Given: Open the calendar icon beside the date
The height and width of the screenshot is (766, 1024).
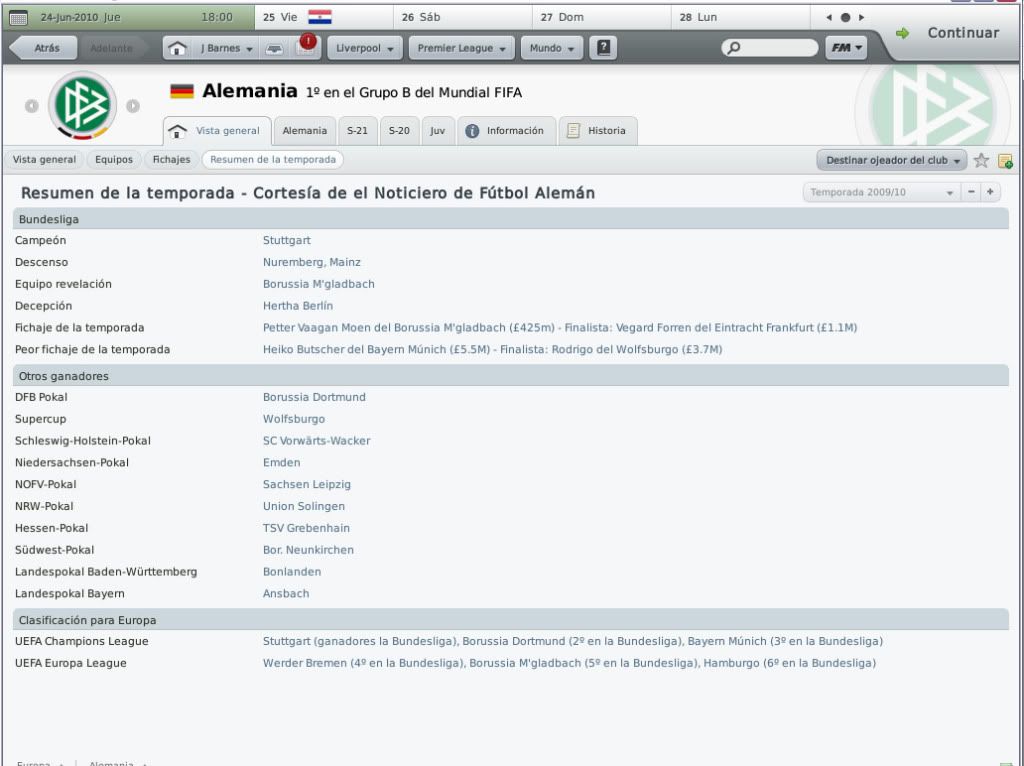Looking at the screenshot, I should [x=18, y=18].
